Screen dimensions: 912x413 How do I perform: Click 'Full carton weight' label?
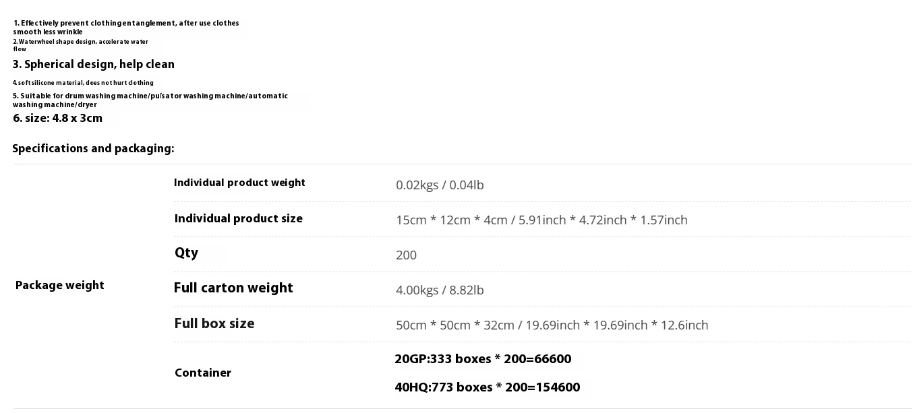233,288
